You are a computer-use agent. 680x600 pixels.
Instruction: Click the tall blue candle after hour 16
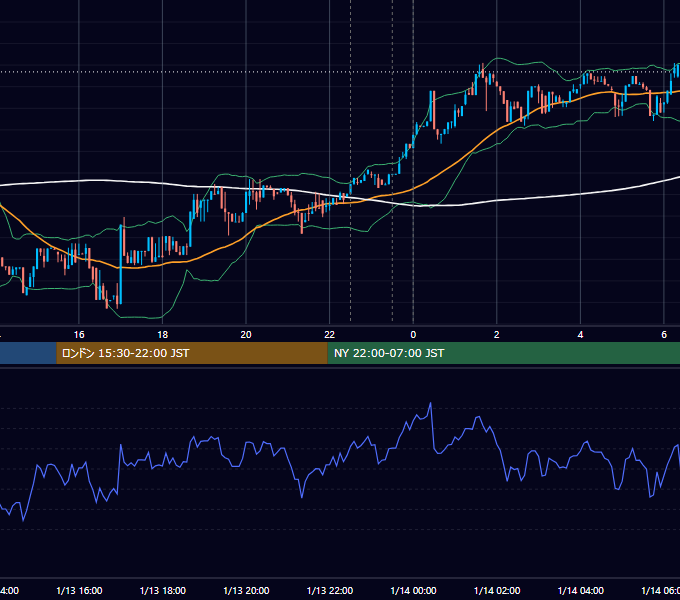(x=121, y=264)
